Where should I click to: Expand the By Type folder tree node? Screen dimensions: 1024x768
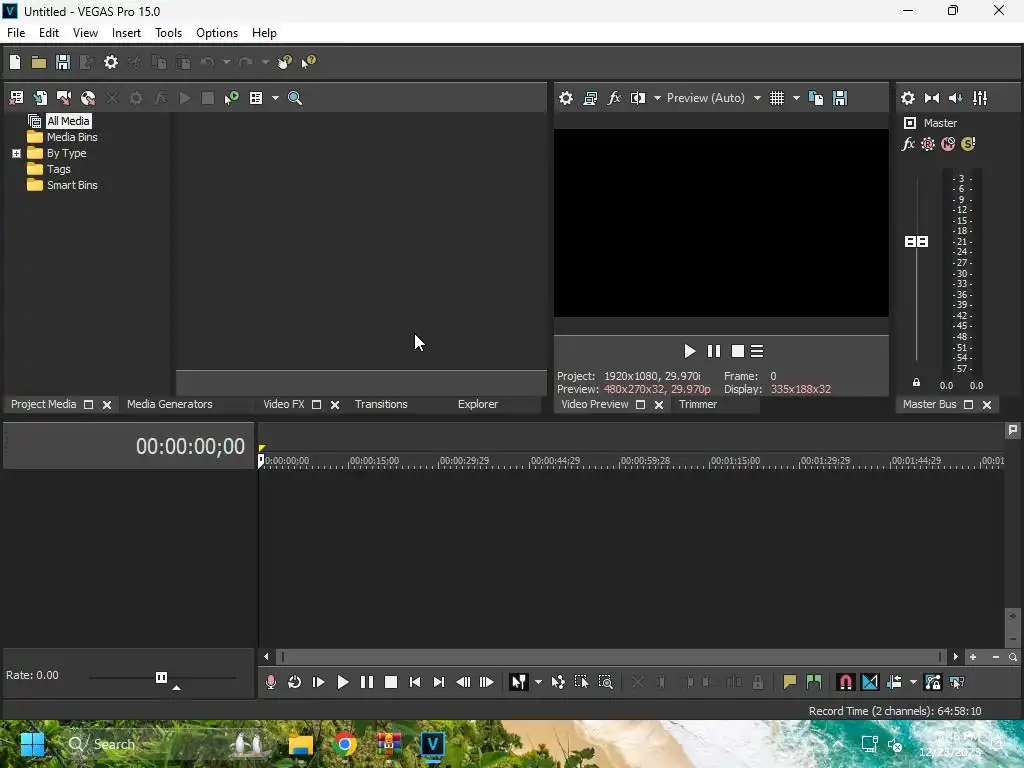pos(16,153)
